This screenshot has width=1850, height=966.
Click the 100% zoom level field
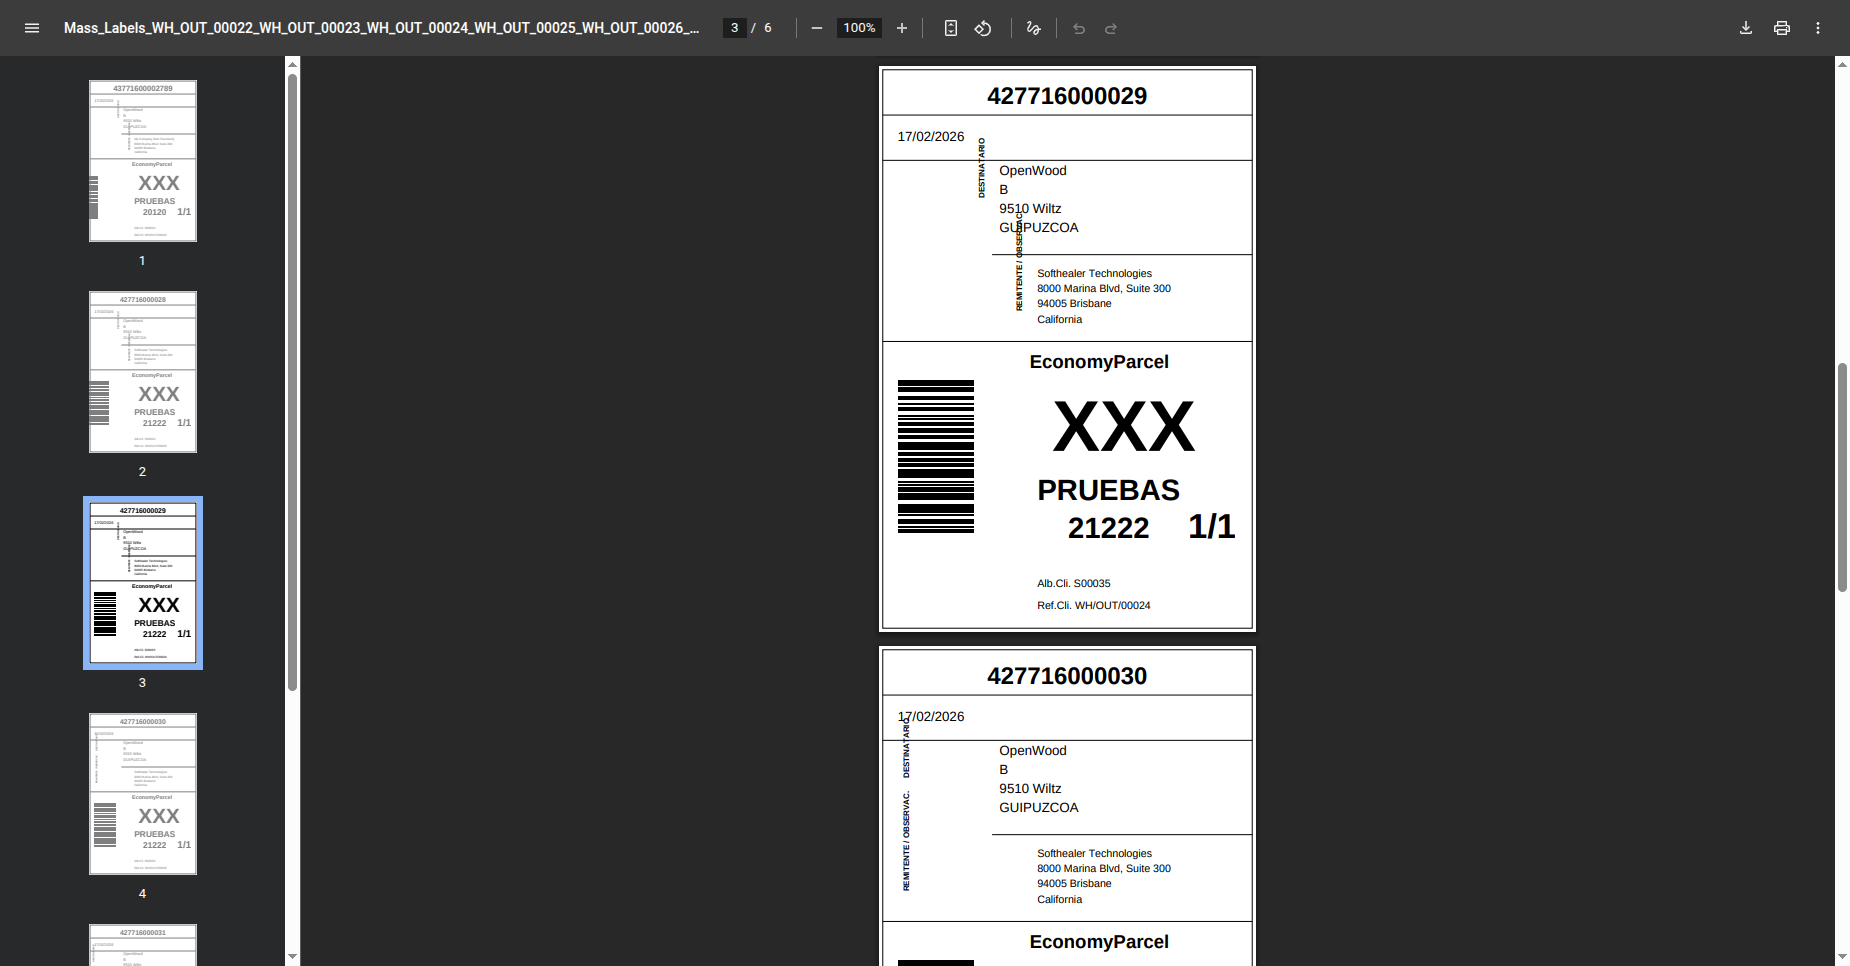pos(859,28)
